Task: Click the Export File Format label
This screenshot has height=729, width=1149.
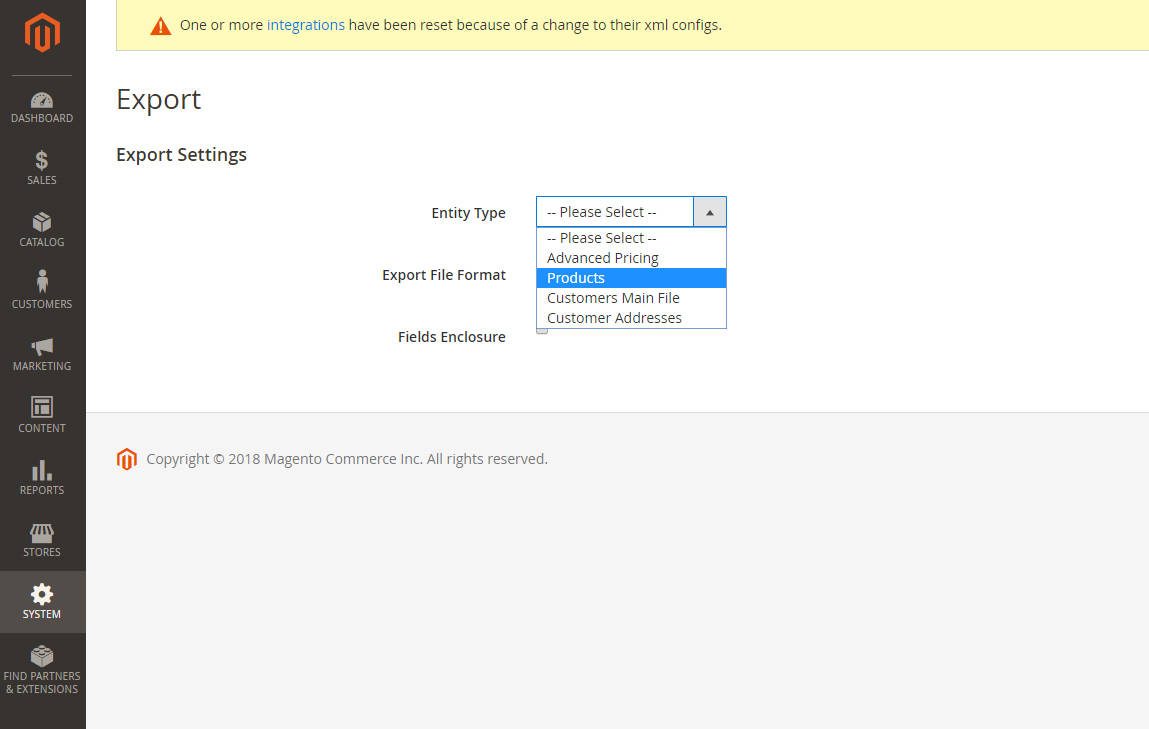Action: pos(443,275)
